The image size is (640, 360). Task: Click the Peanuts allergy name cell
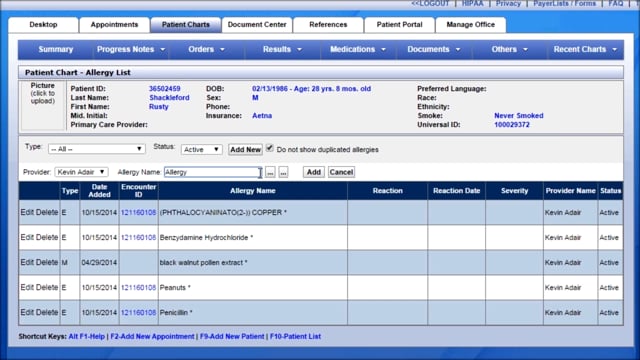pyautogui.click(x=253, y=288)
